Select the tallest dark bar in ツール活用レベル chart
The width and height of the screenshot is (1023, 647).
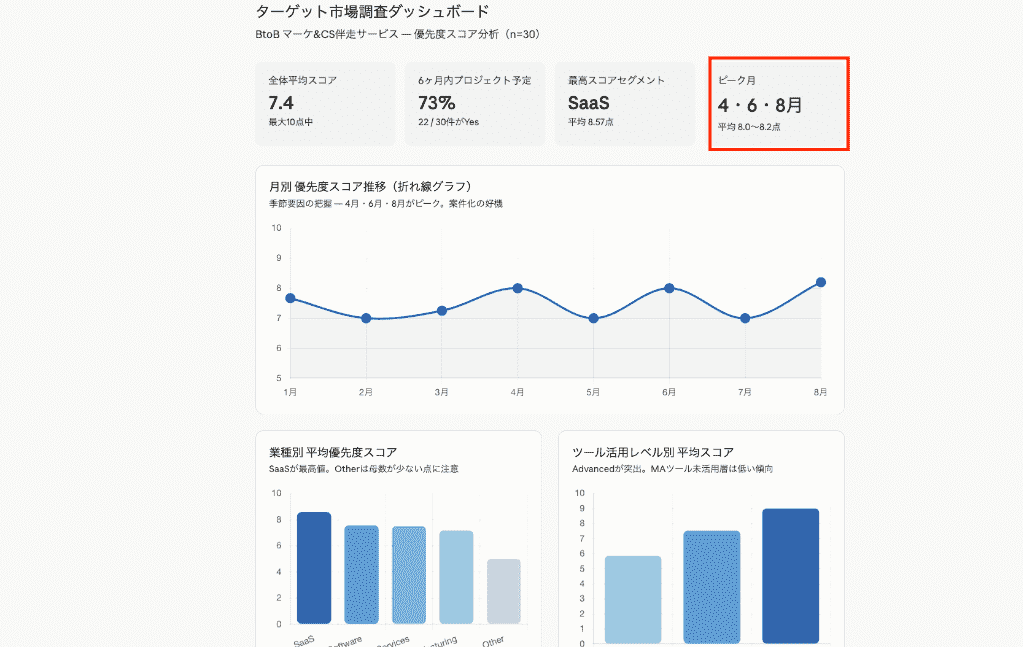click(790, 576)
